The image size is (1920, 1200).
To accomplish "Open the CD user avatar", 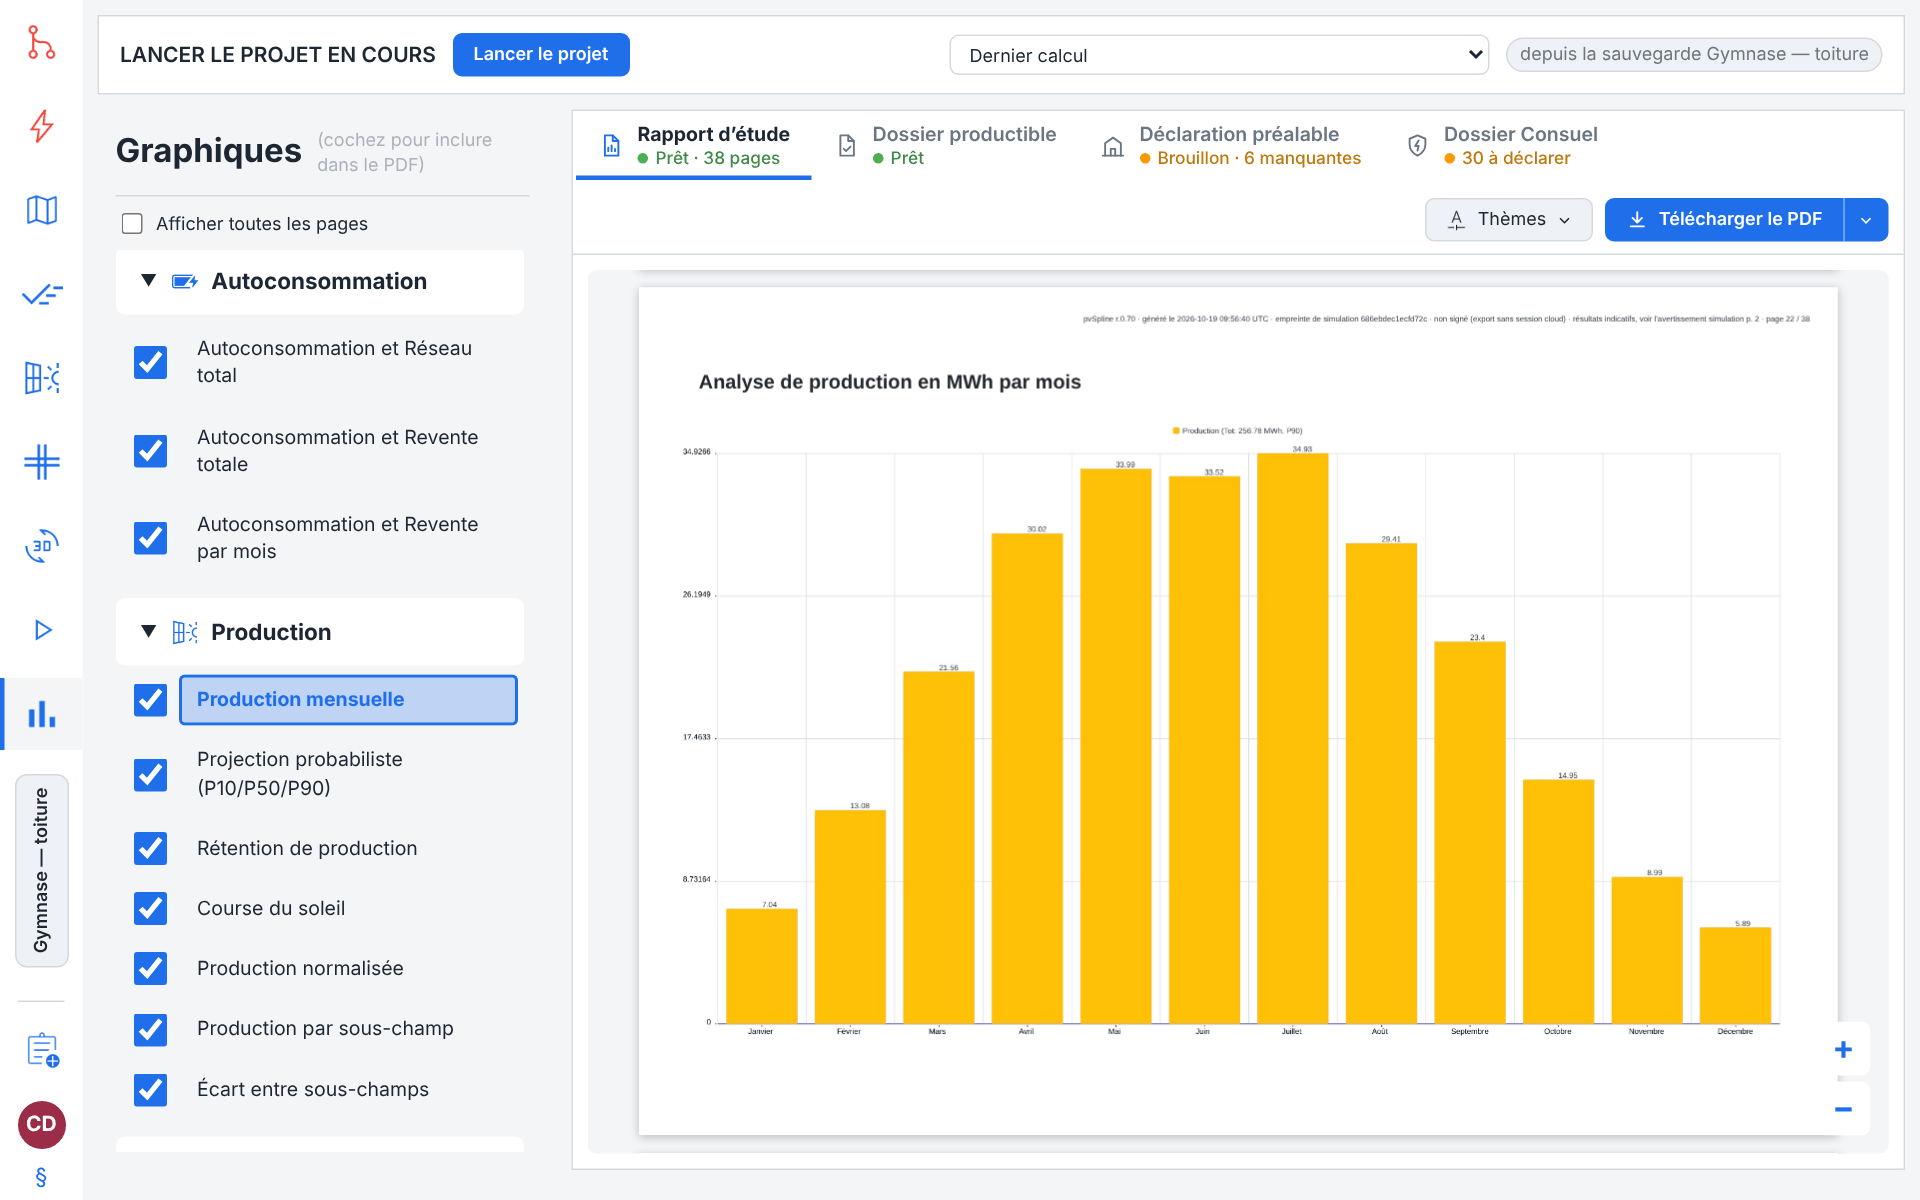I will (42, 1124).
